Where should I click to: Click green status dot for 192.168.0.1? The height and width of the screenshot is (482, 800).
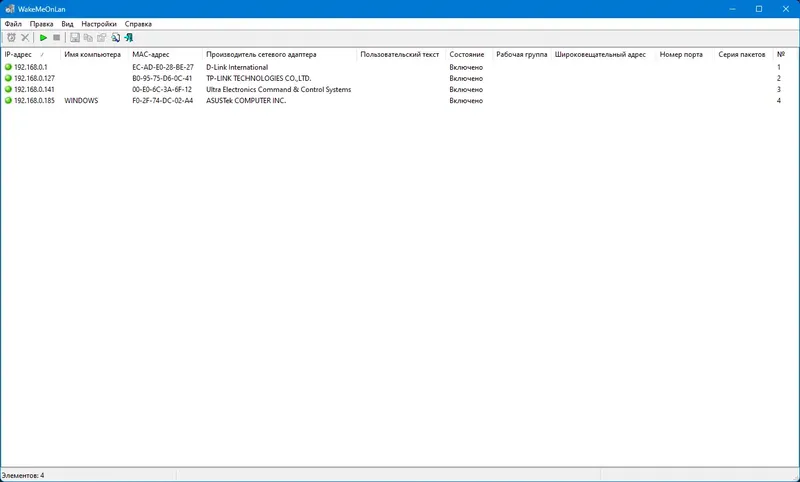click(x=8, y=67)
